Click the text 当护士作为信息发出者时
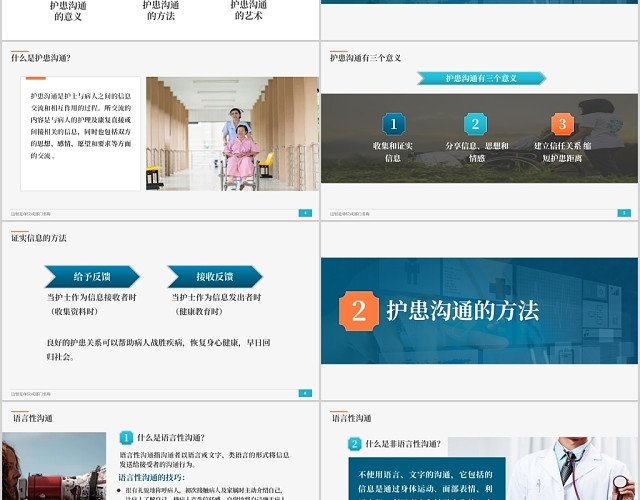 point(216,297)
